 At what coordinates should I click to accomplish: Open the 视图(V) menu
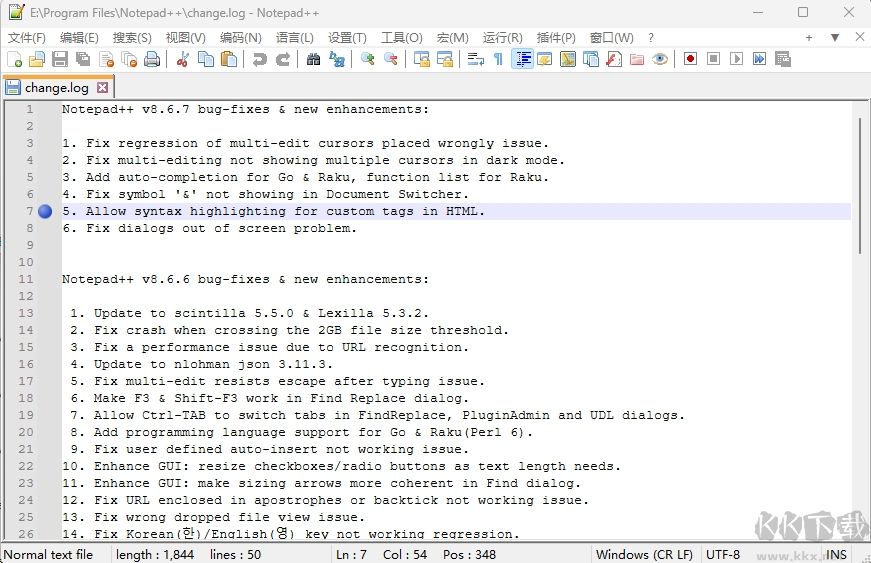point(186,38)
